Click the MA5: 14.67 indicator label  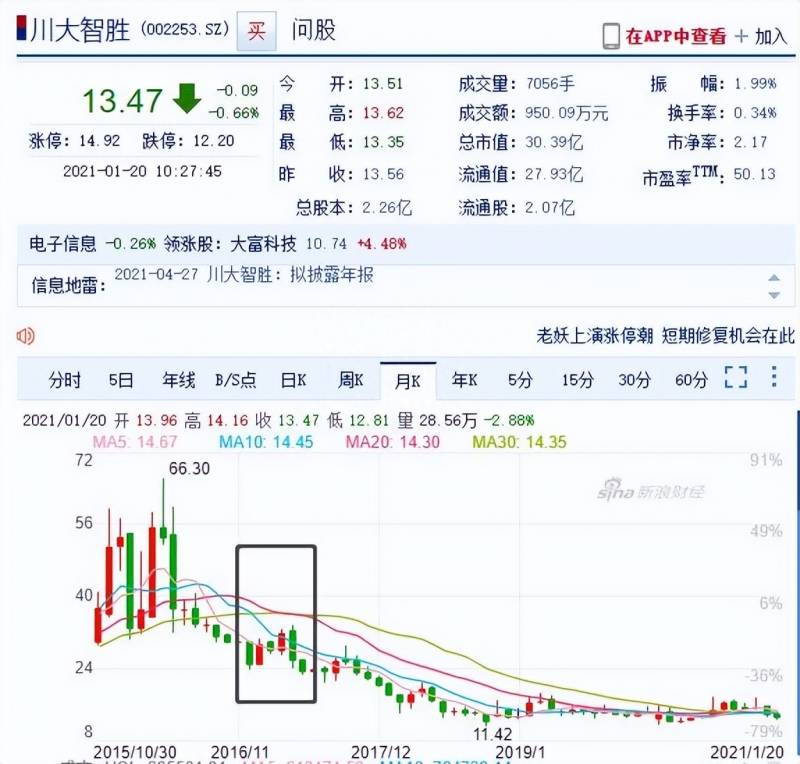point(135,441)
